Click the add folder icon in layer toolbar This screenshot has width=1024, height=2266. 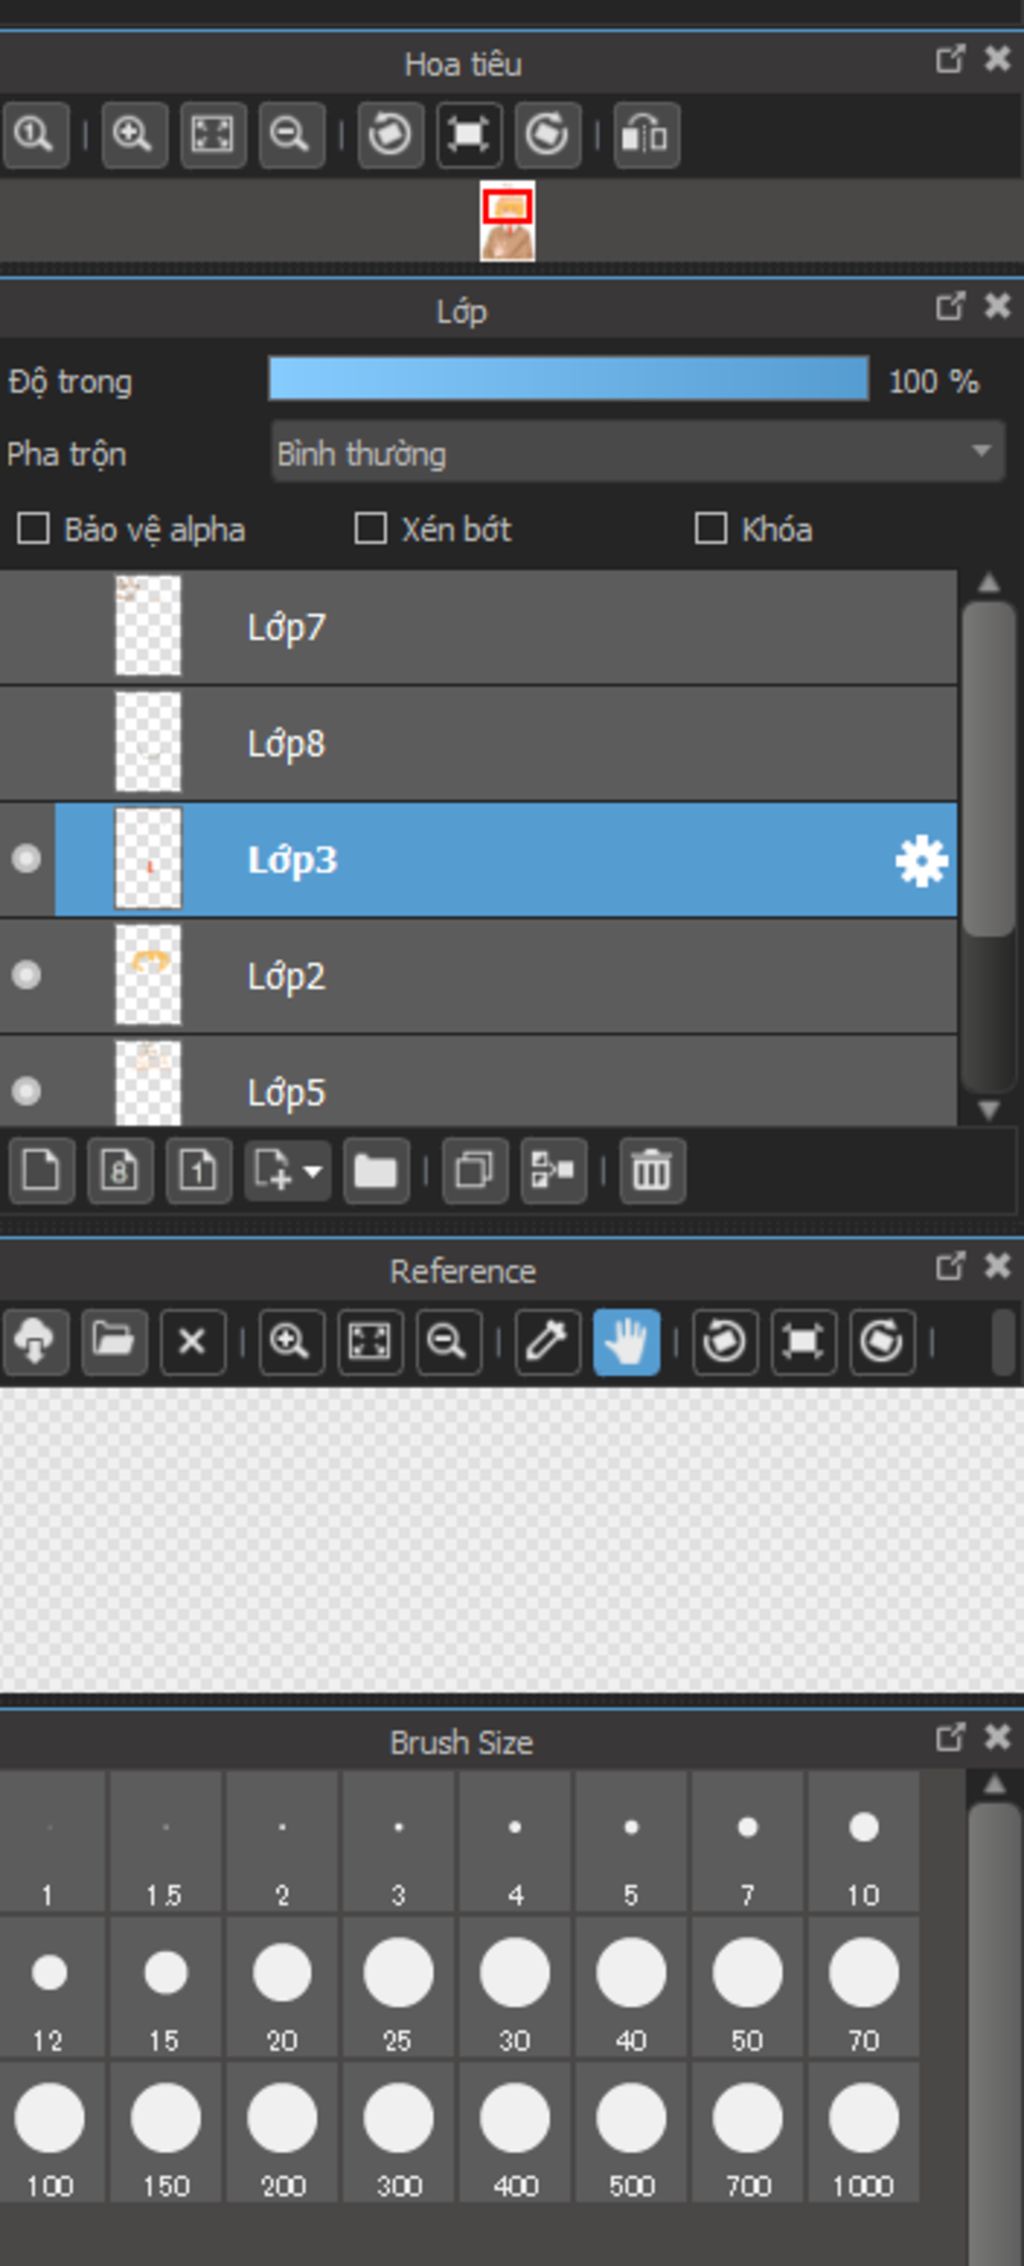[x=375, y=1169]
